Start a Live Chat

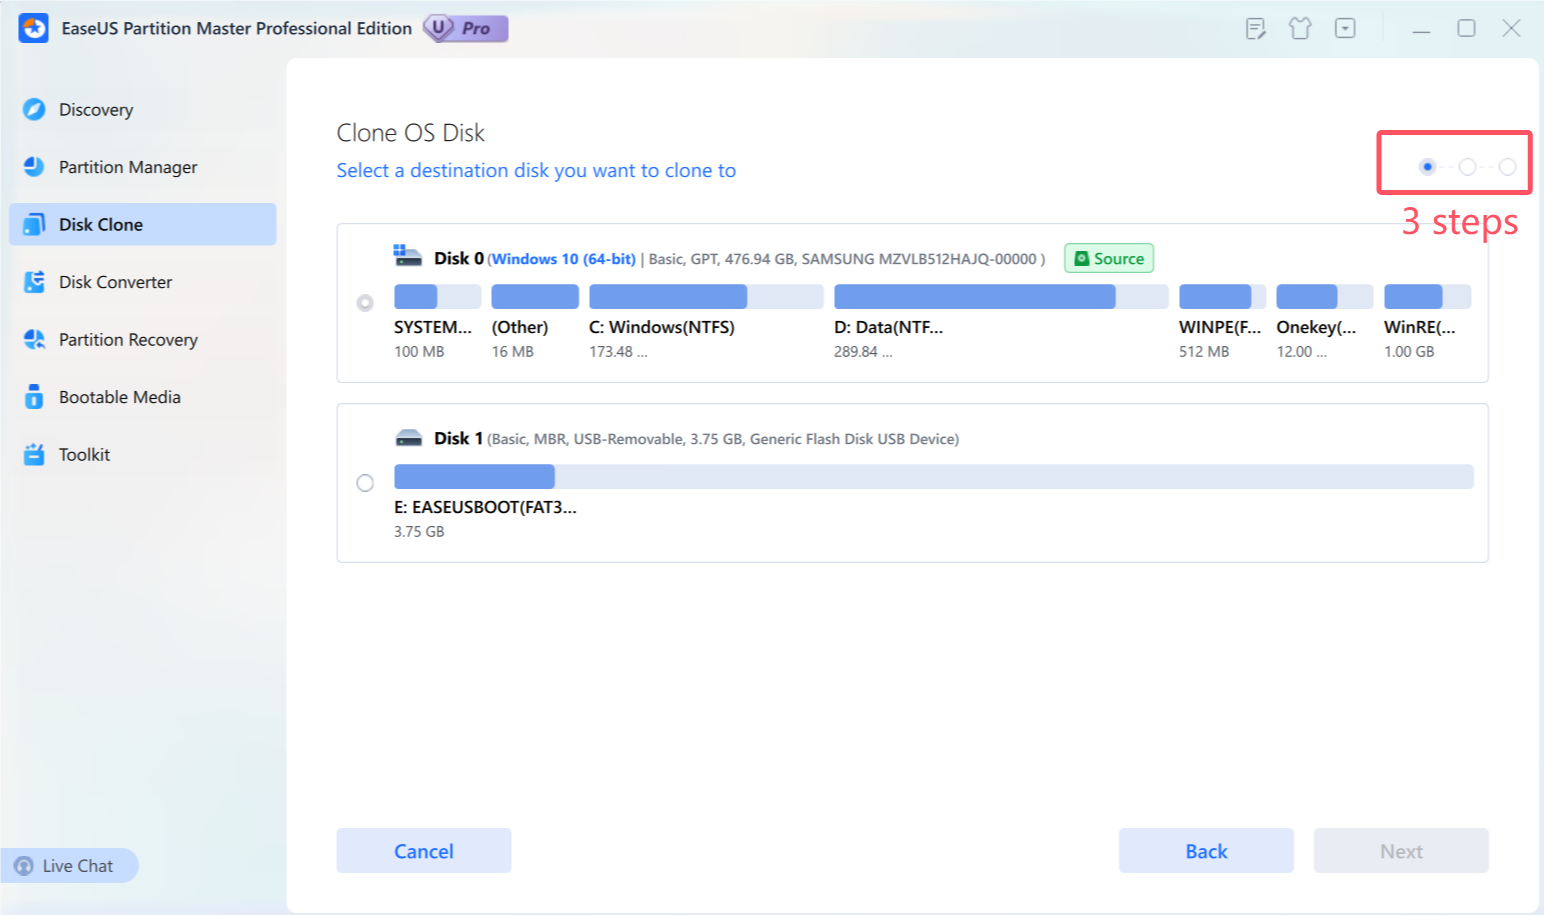coord(69,866)
